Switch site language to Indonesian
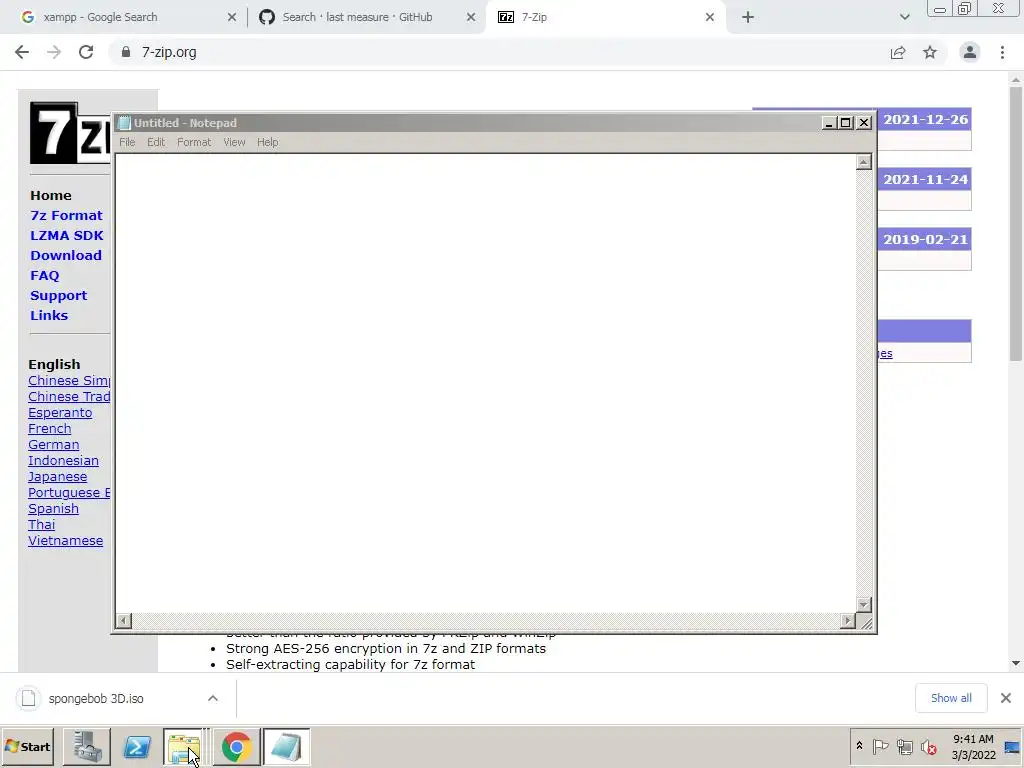The height and width of the screenshot is (768, 1024). [x=63, y=460]
